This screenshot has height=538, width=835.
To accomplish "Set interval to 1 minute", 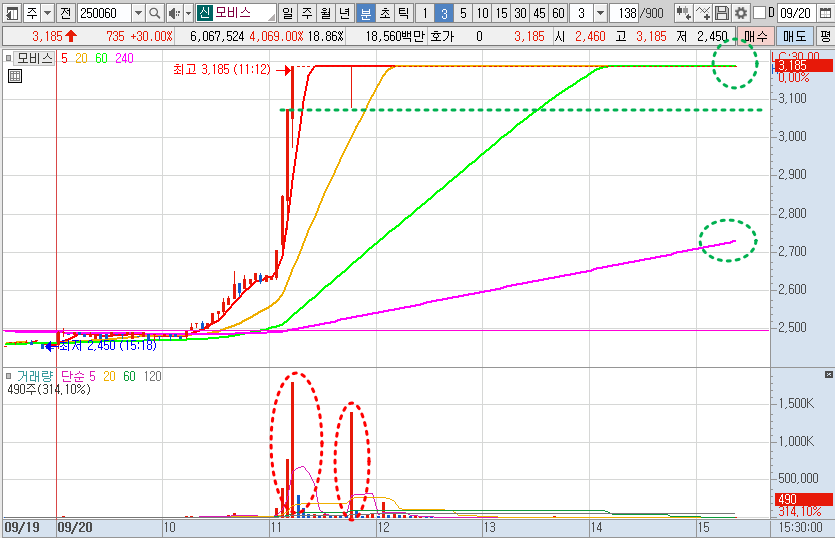I will [x=425, y=13].
